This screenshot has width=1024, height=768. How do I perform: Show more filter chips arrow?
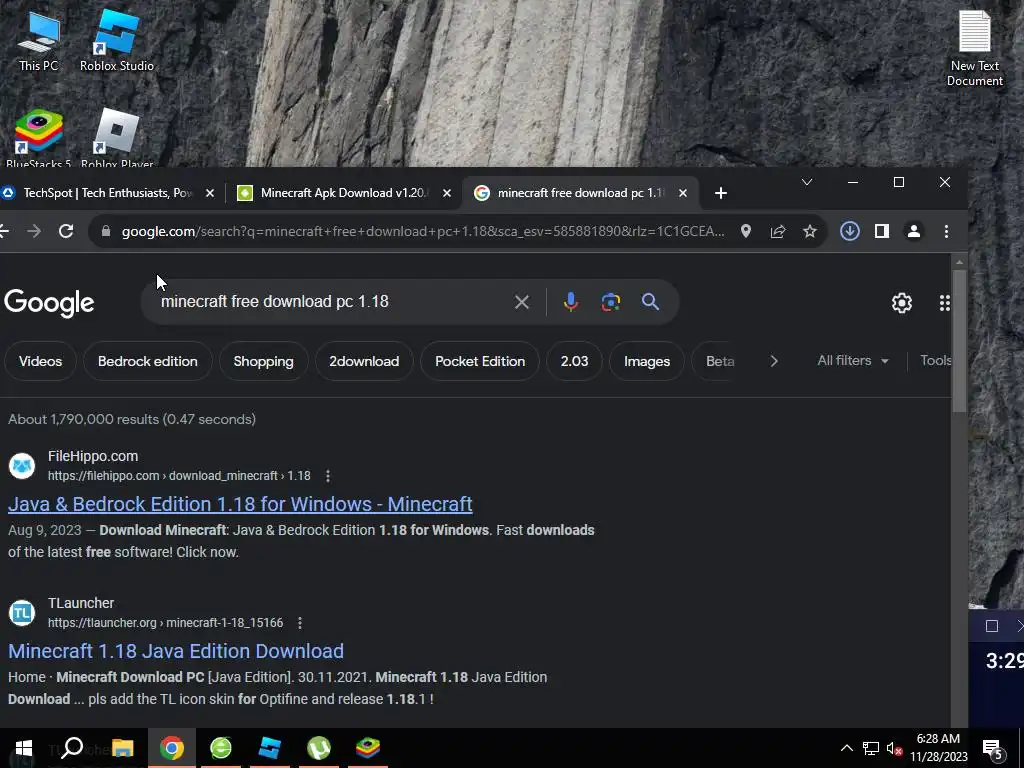pos(774,361)
